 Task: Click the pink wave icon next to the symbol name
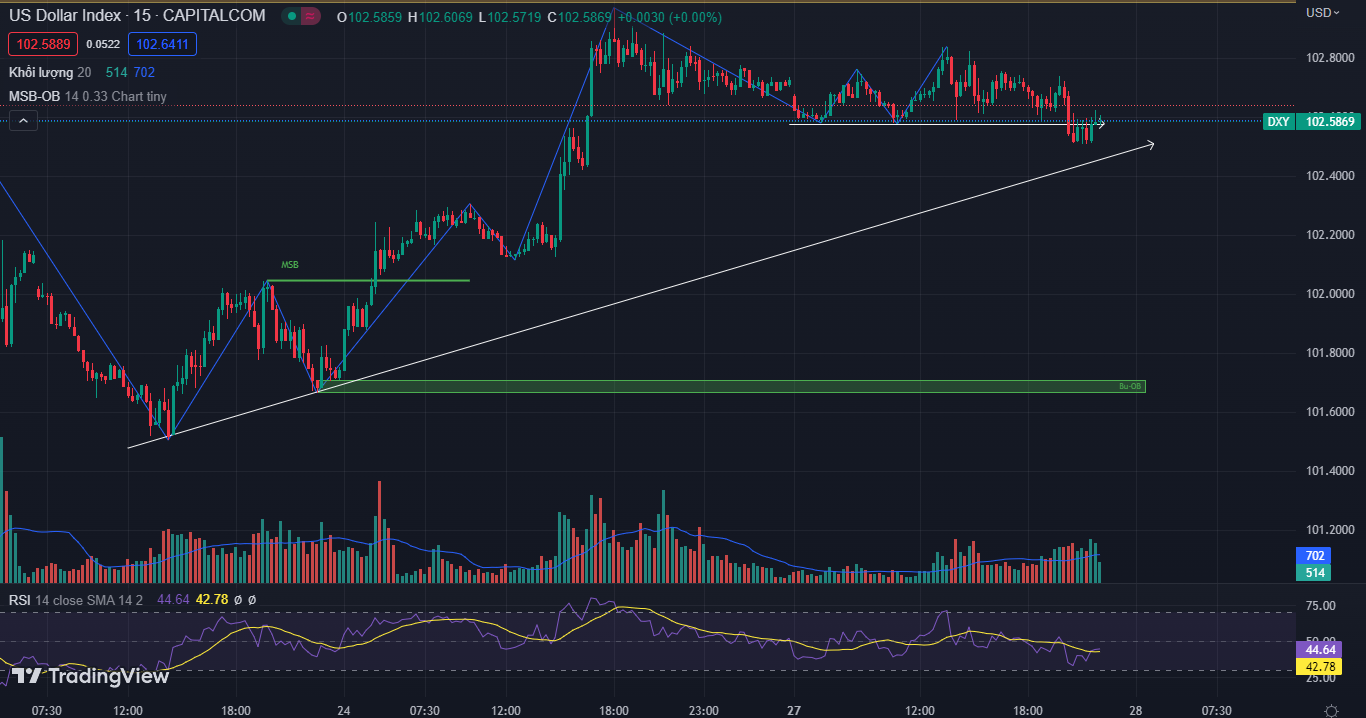pyautogui.click(x=308, y=17)
